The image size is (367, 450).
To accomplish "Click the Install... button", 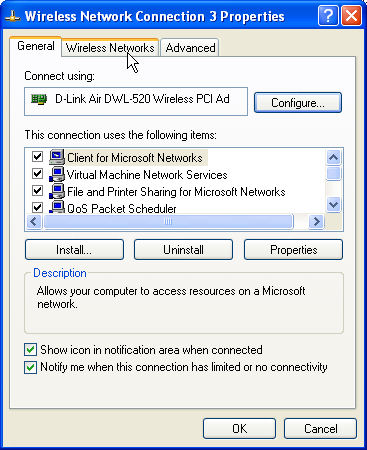I will (74, 250).
